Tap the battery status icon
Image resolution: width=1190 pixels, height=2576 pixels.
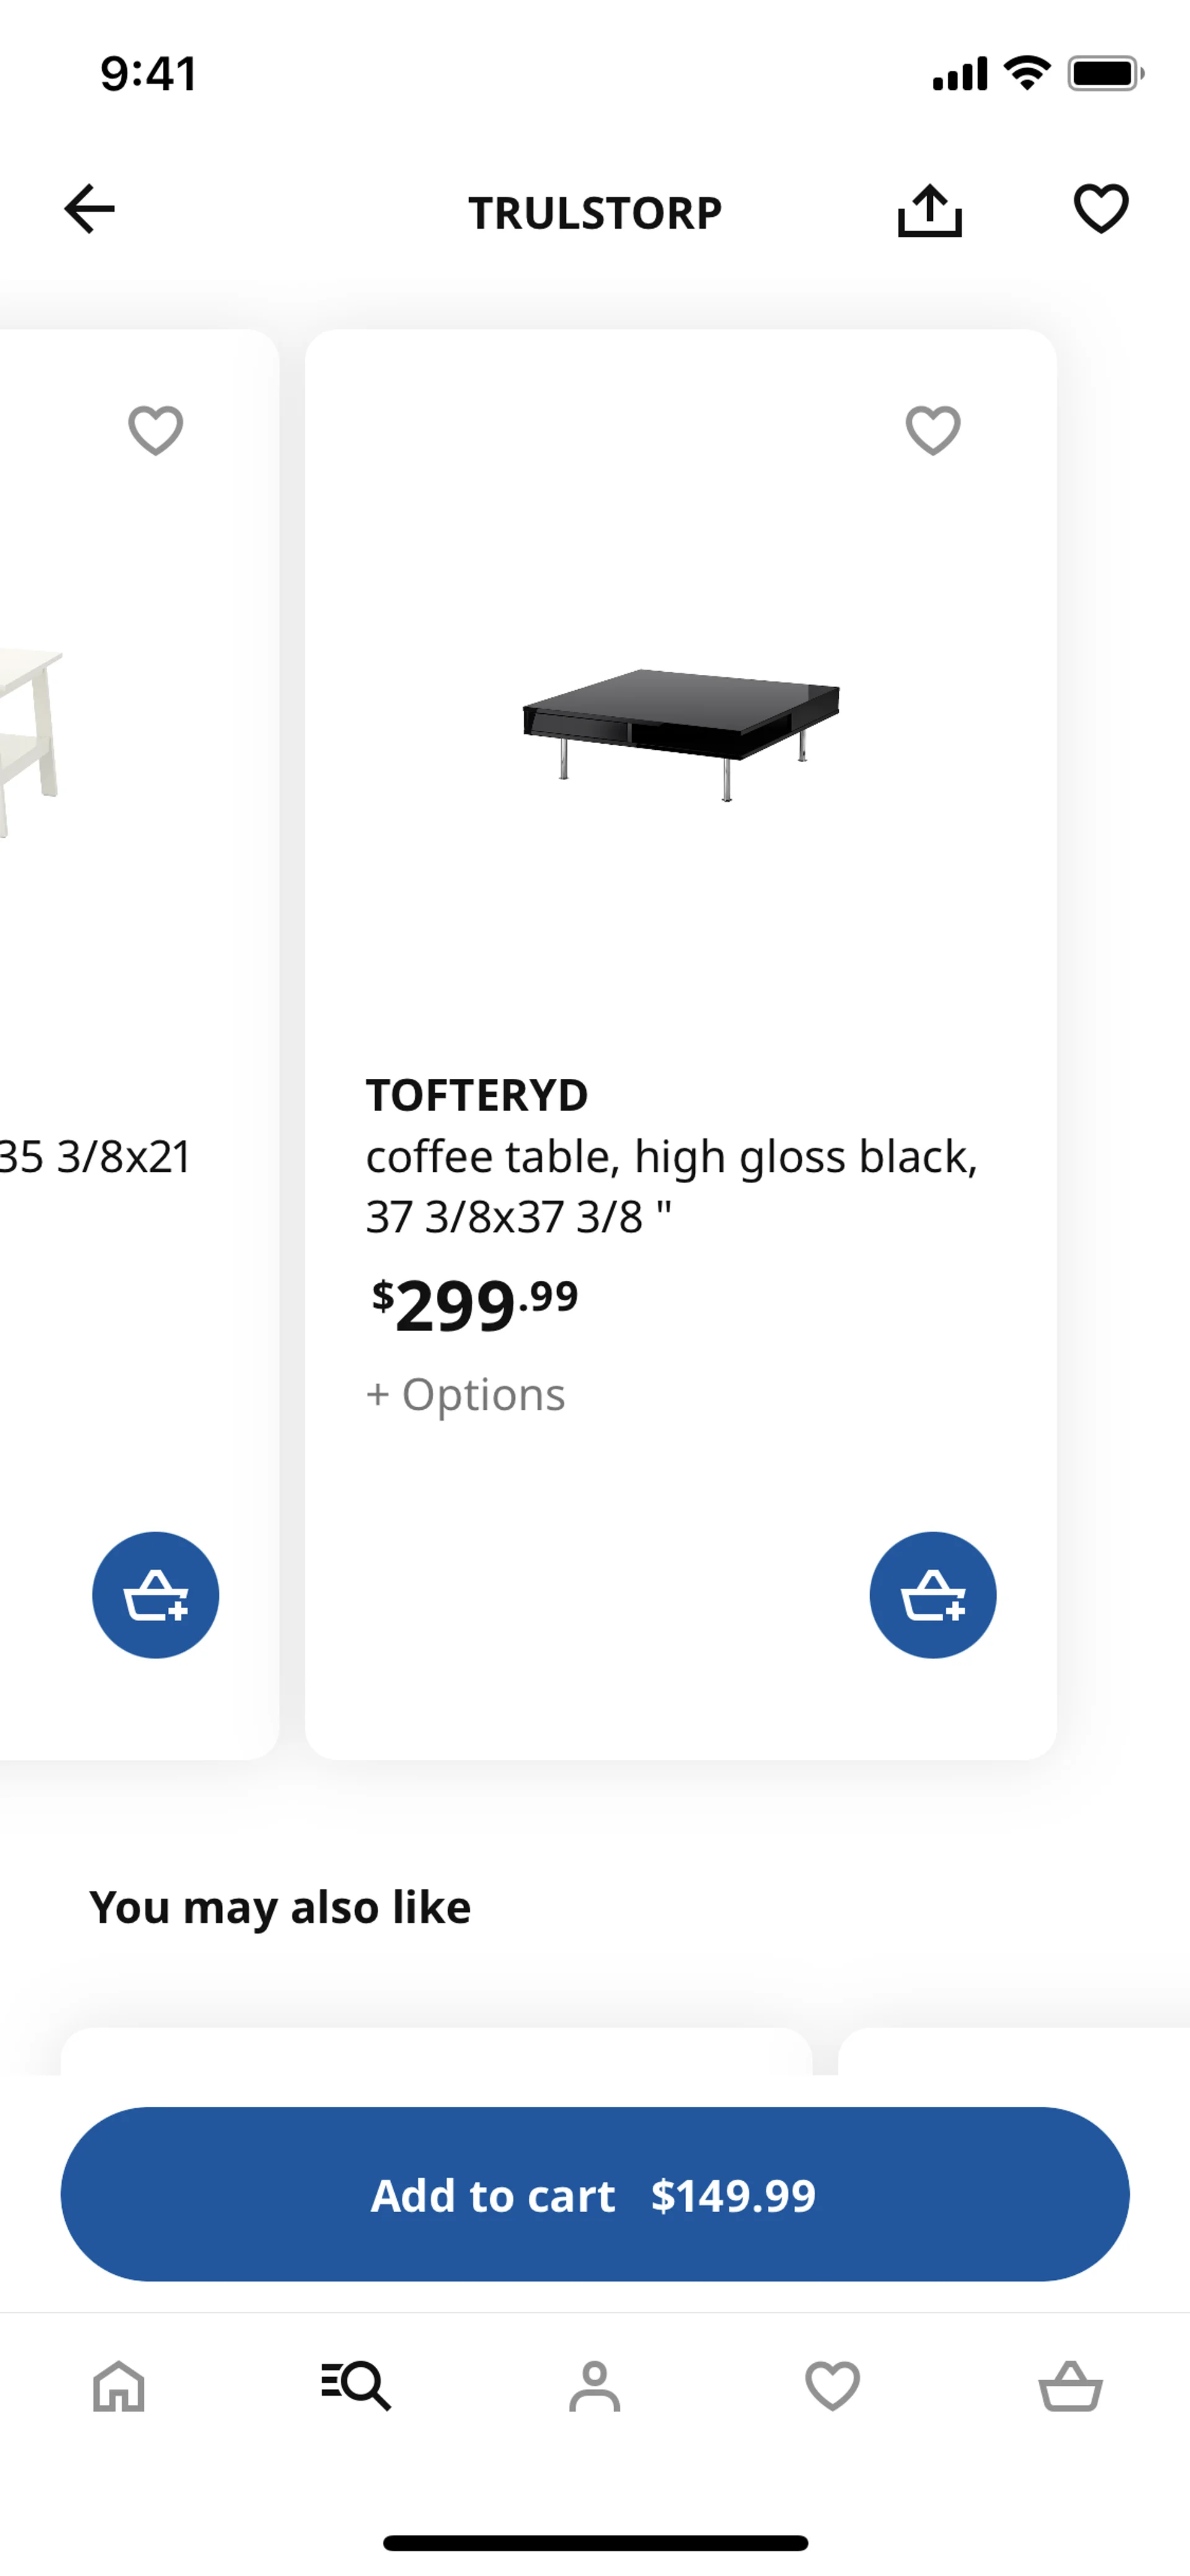1104,73
